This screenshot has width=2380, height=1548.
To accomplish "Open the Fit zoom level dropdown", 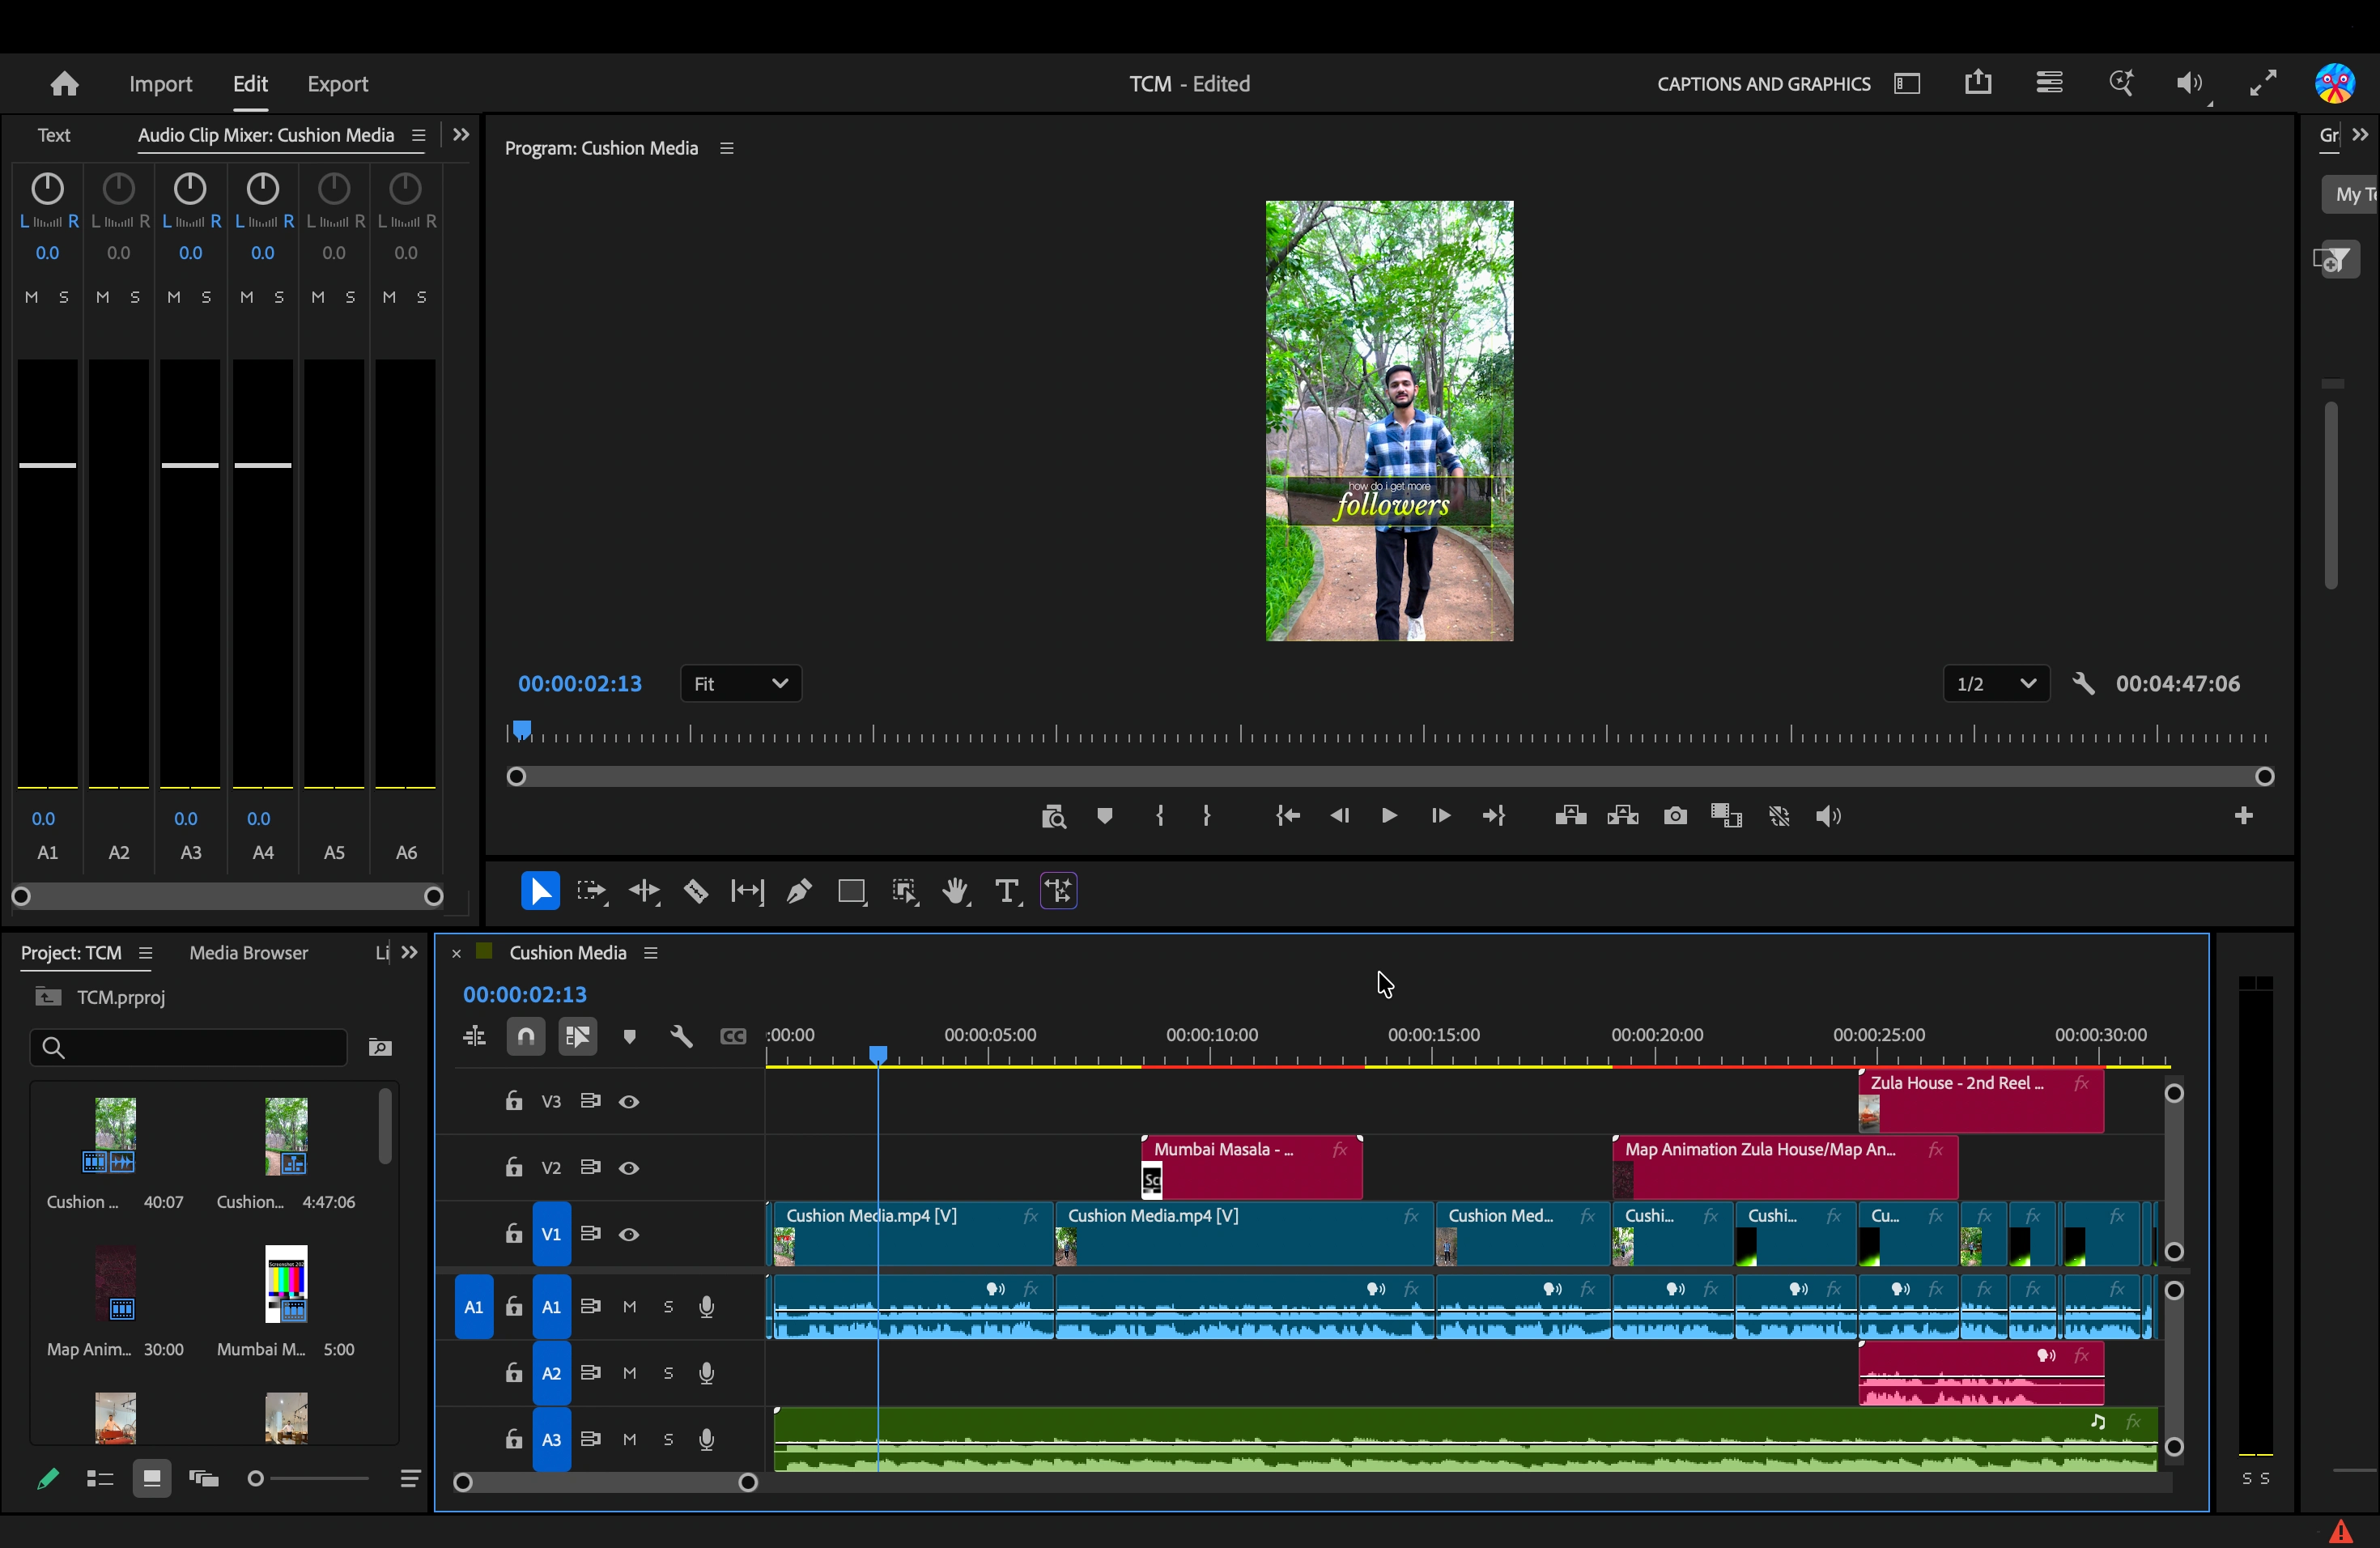I will 741,684.
